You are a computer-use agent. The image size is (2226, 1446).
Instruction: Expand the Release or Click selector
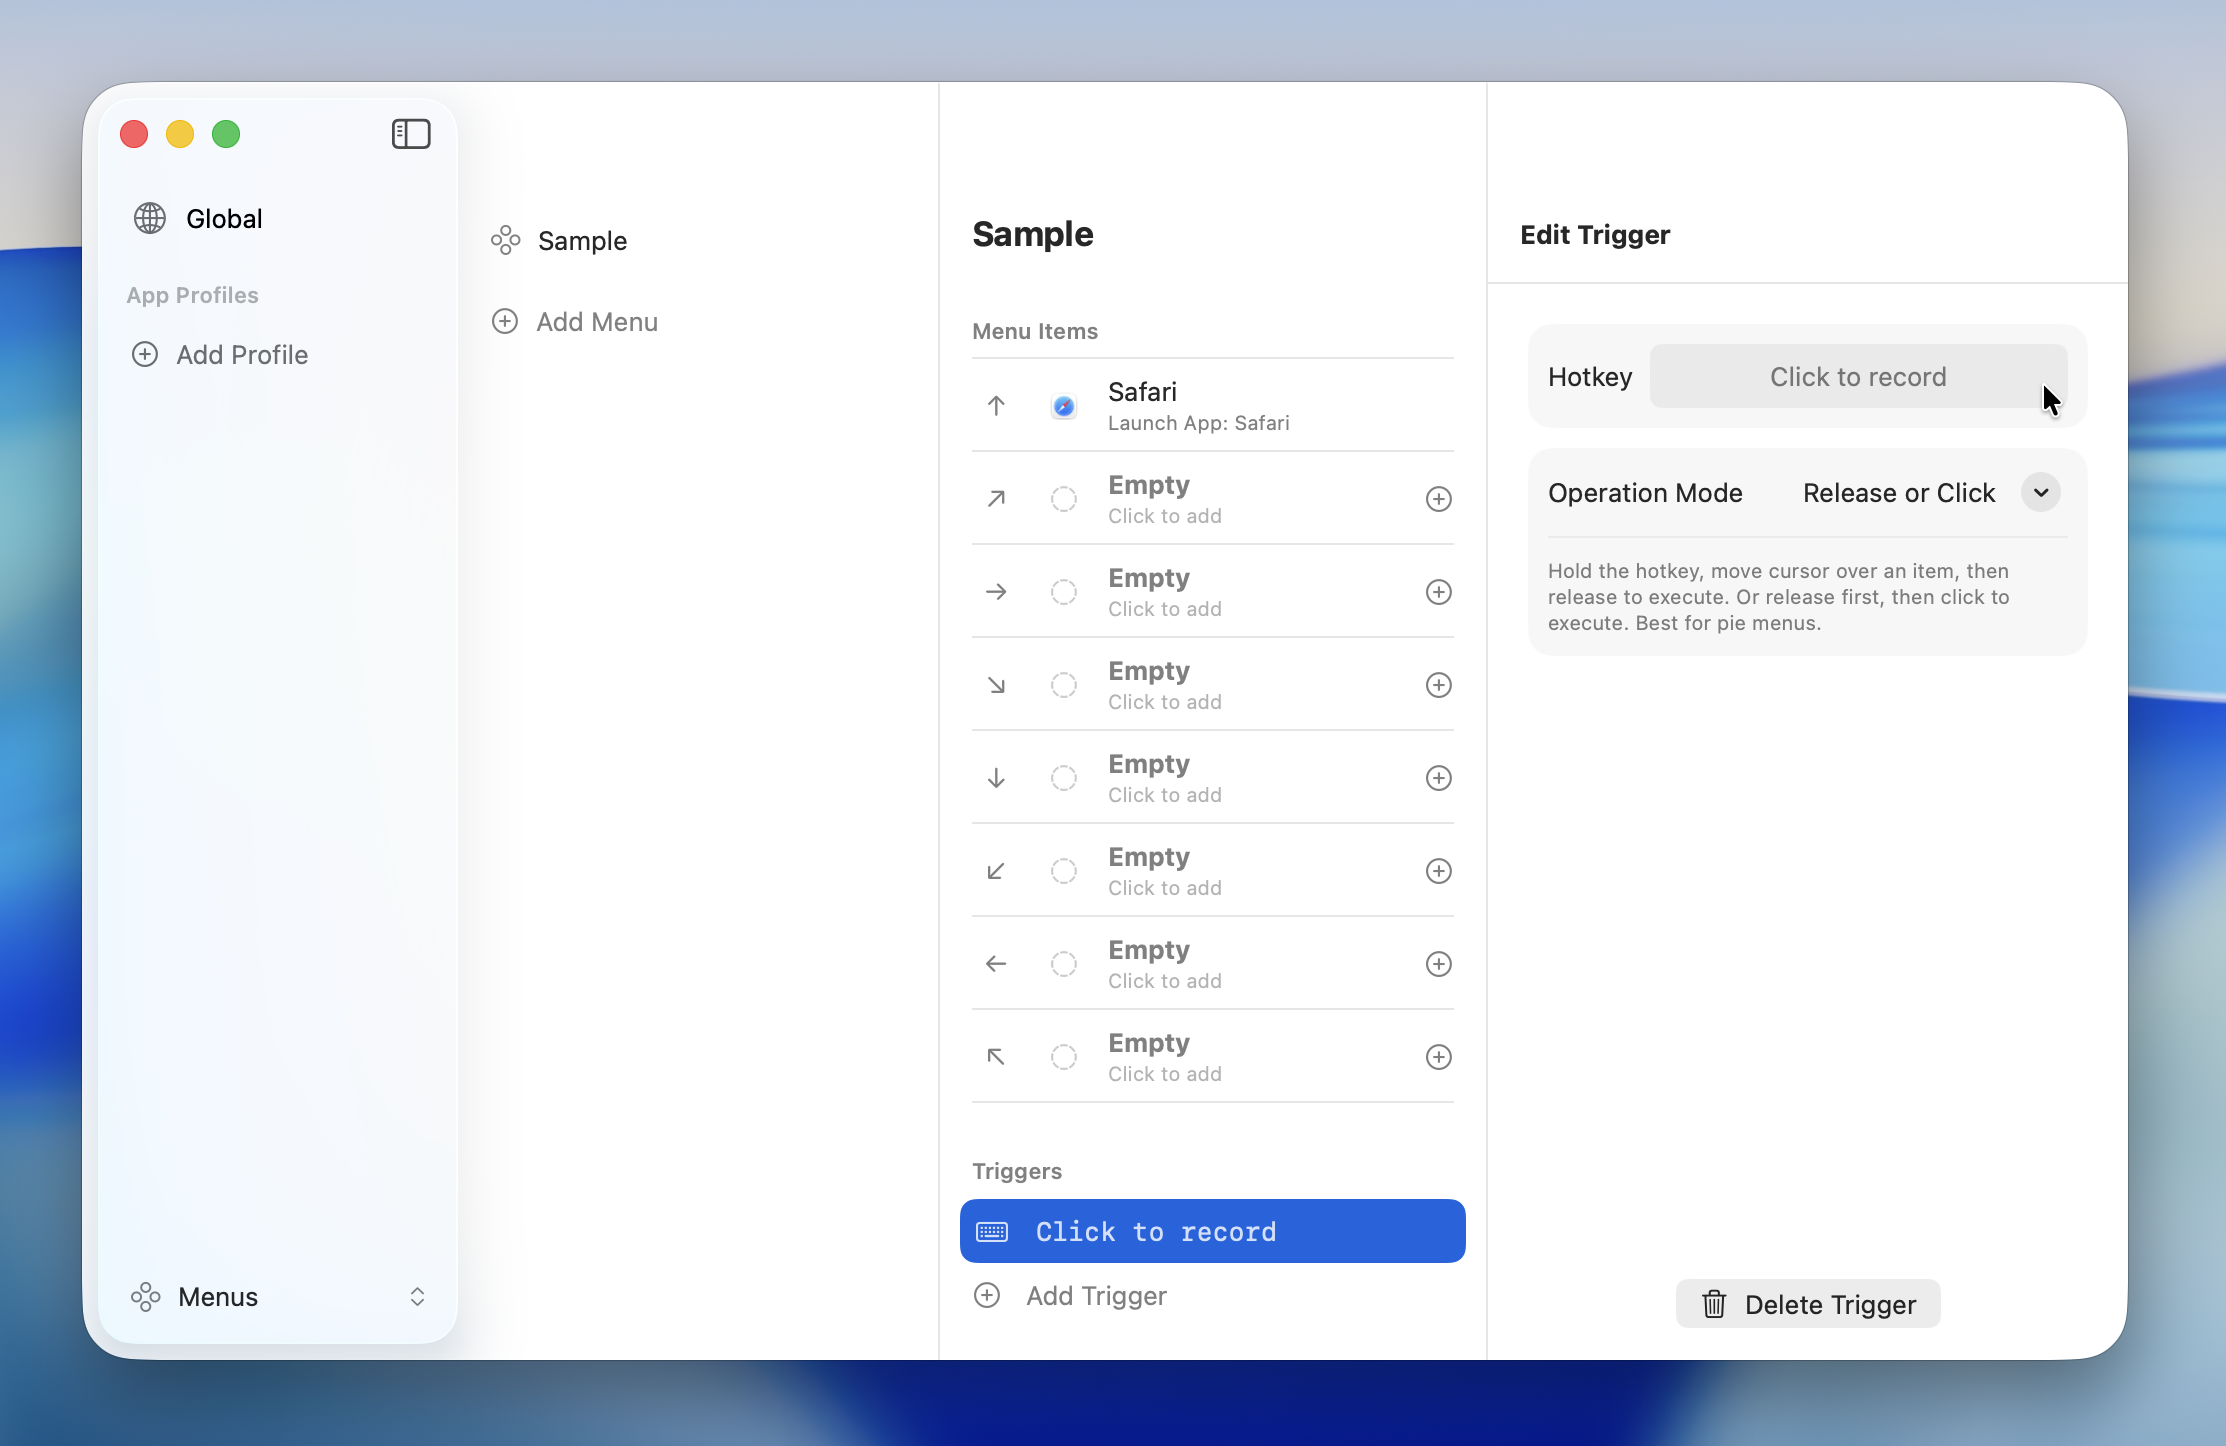[2040, 492]
